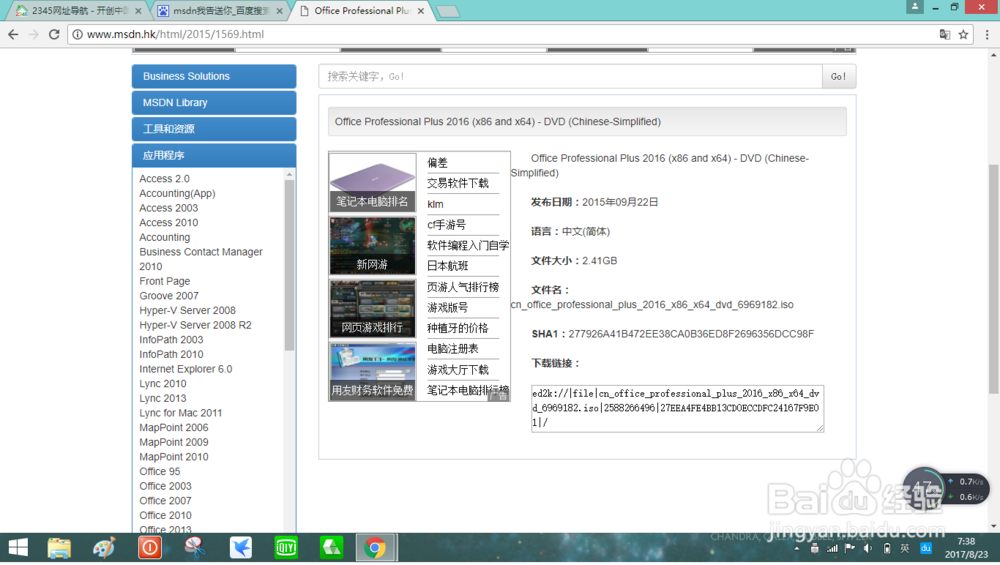Screen dimensions: 1000x565
Task: Expand the MSDN Library category
Action: tap(214, 103)
